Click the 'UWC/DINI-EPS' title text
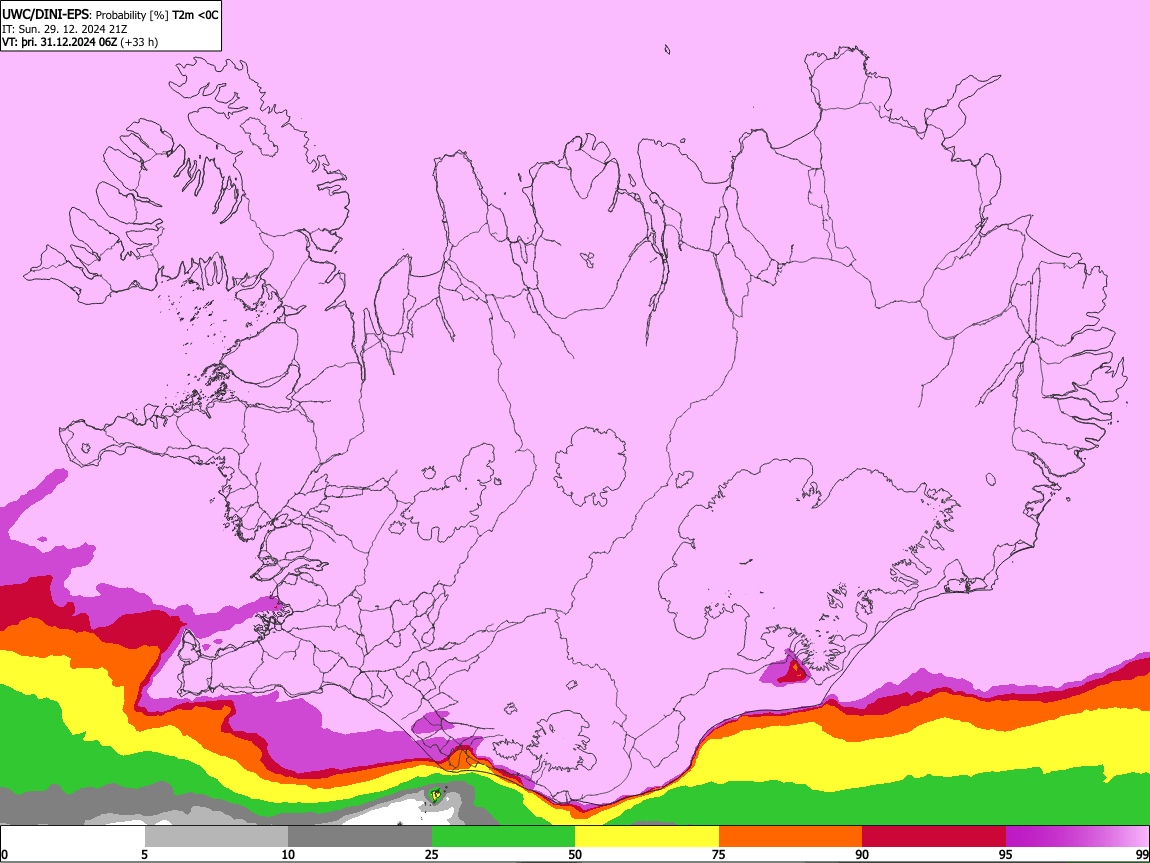 [x=46, y=15]
